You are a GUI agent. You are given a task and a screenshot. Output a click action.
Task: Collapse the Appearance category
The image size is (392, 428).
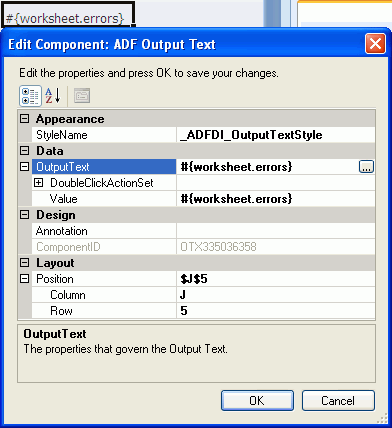point(25,119)
